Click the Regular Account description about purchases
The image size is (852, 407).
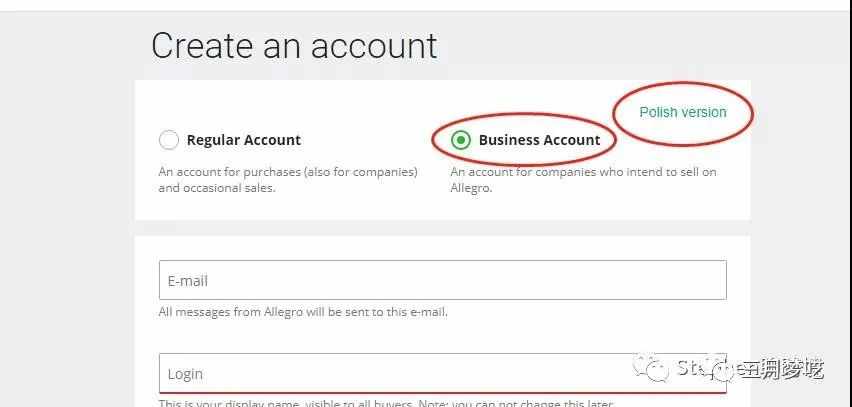(287, 172)
